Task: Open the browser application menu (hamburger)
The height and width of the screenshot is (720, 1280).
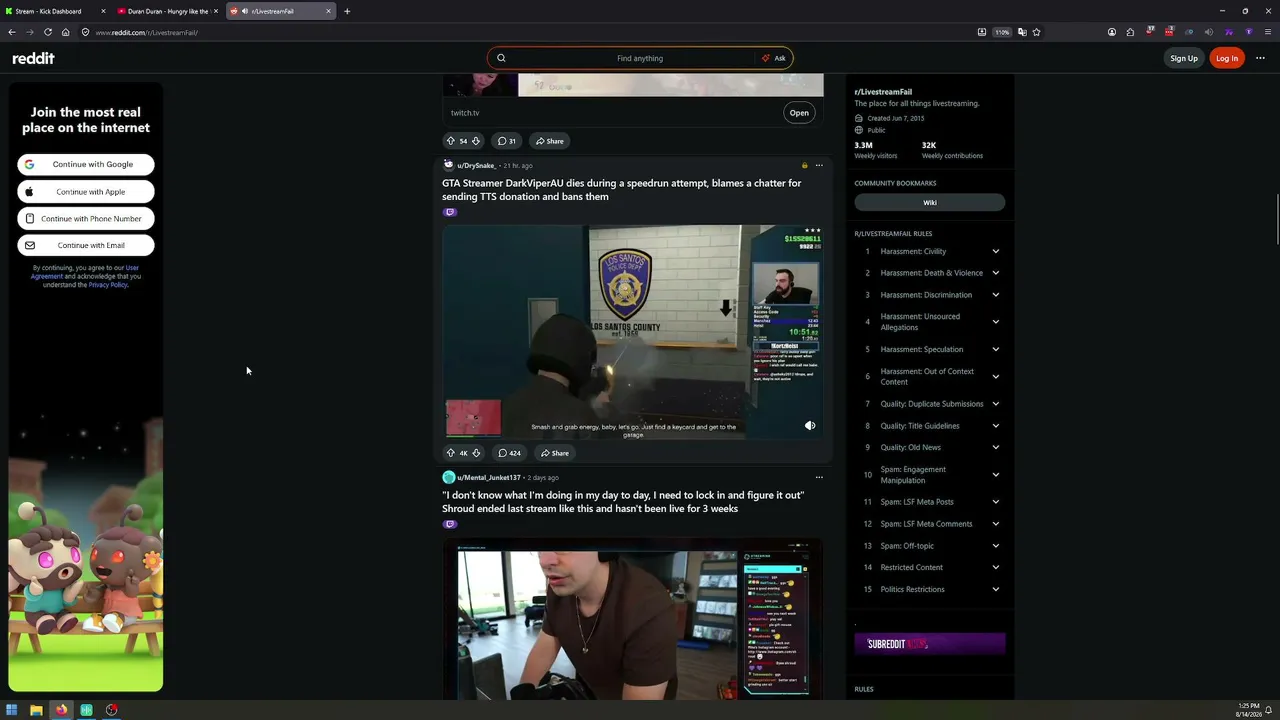Action: (x=1266, y=32)
